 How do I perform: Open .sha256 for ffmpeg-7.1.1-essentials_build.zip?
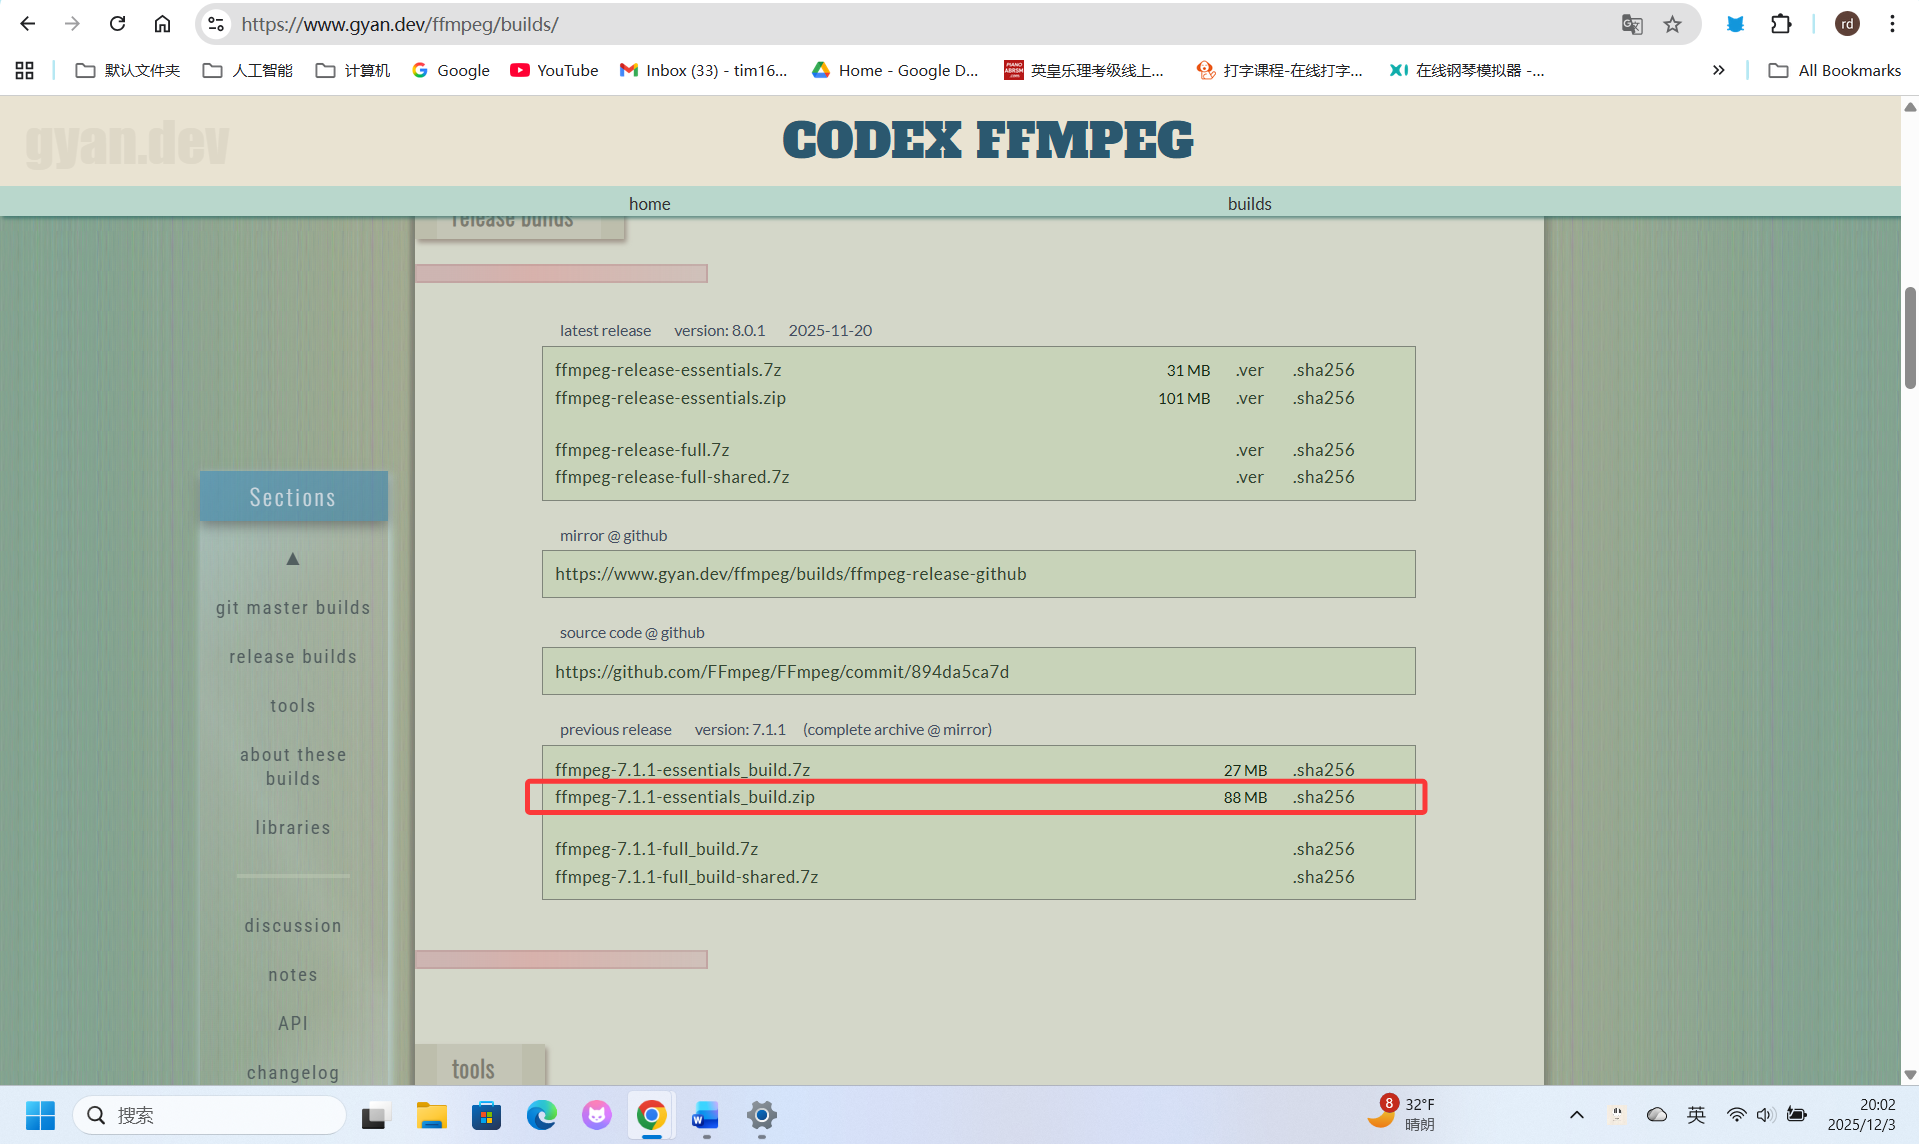point(1323,797)
